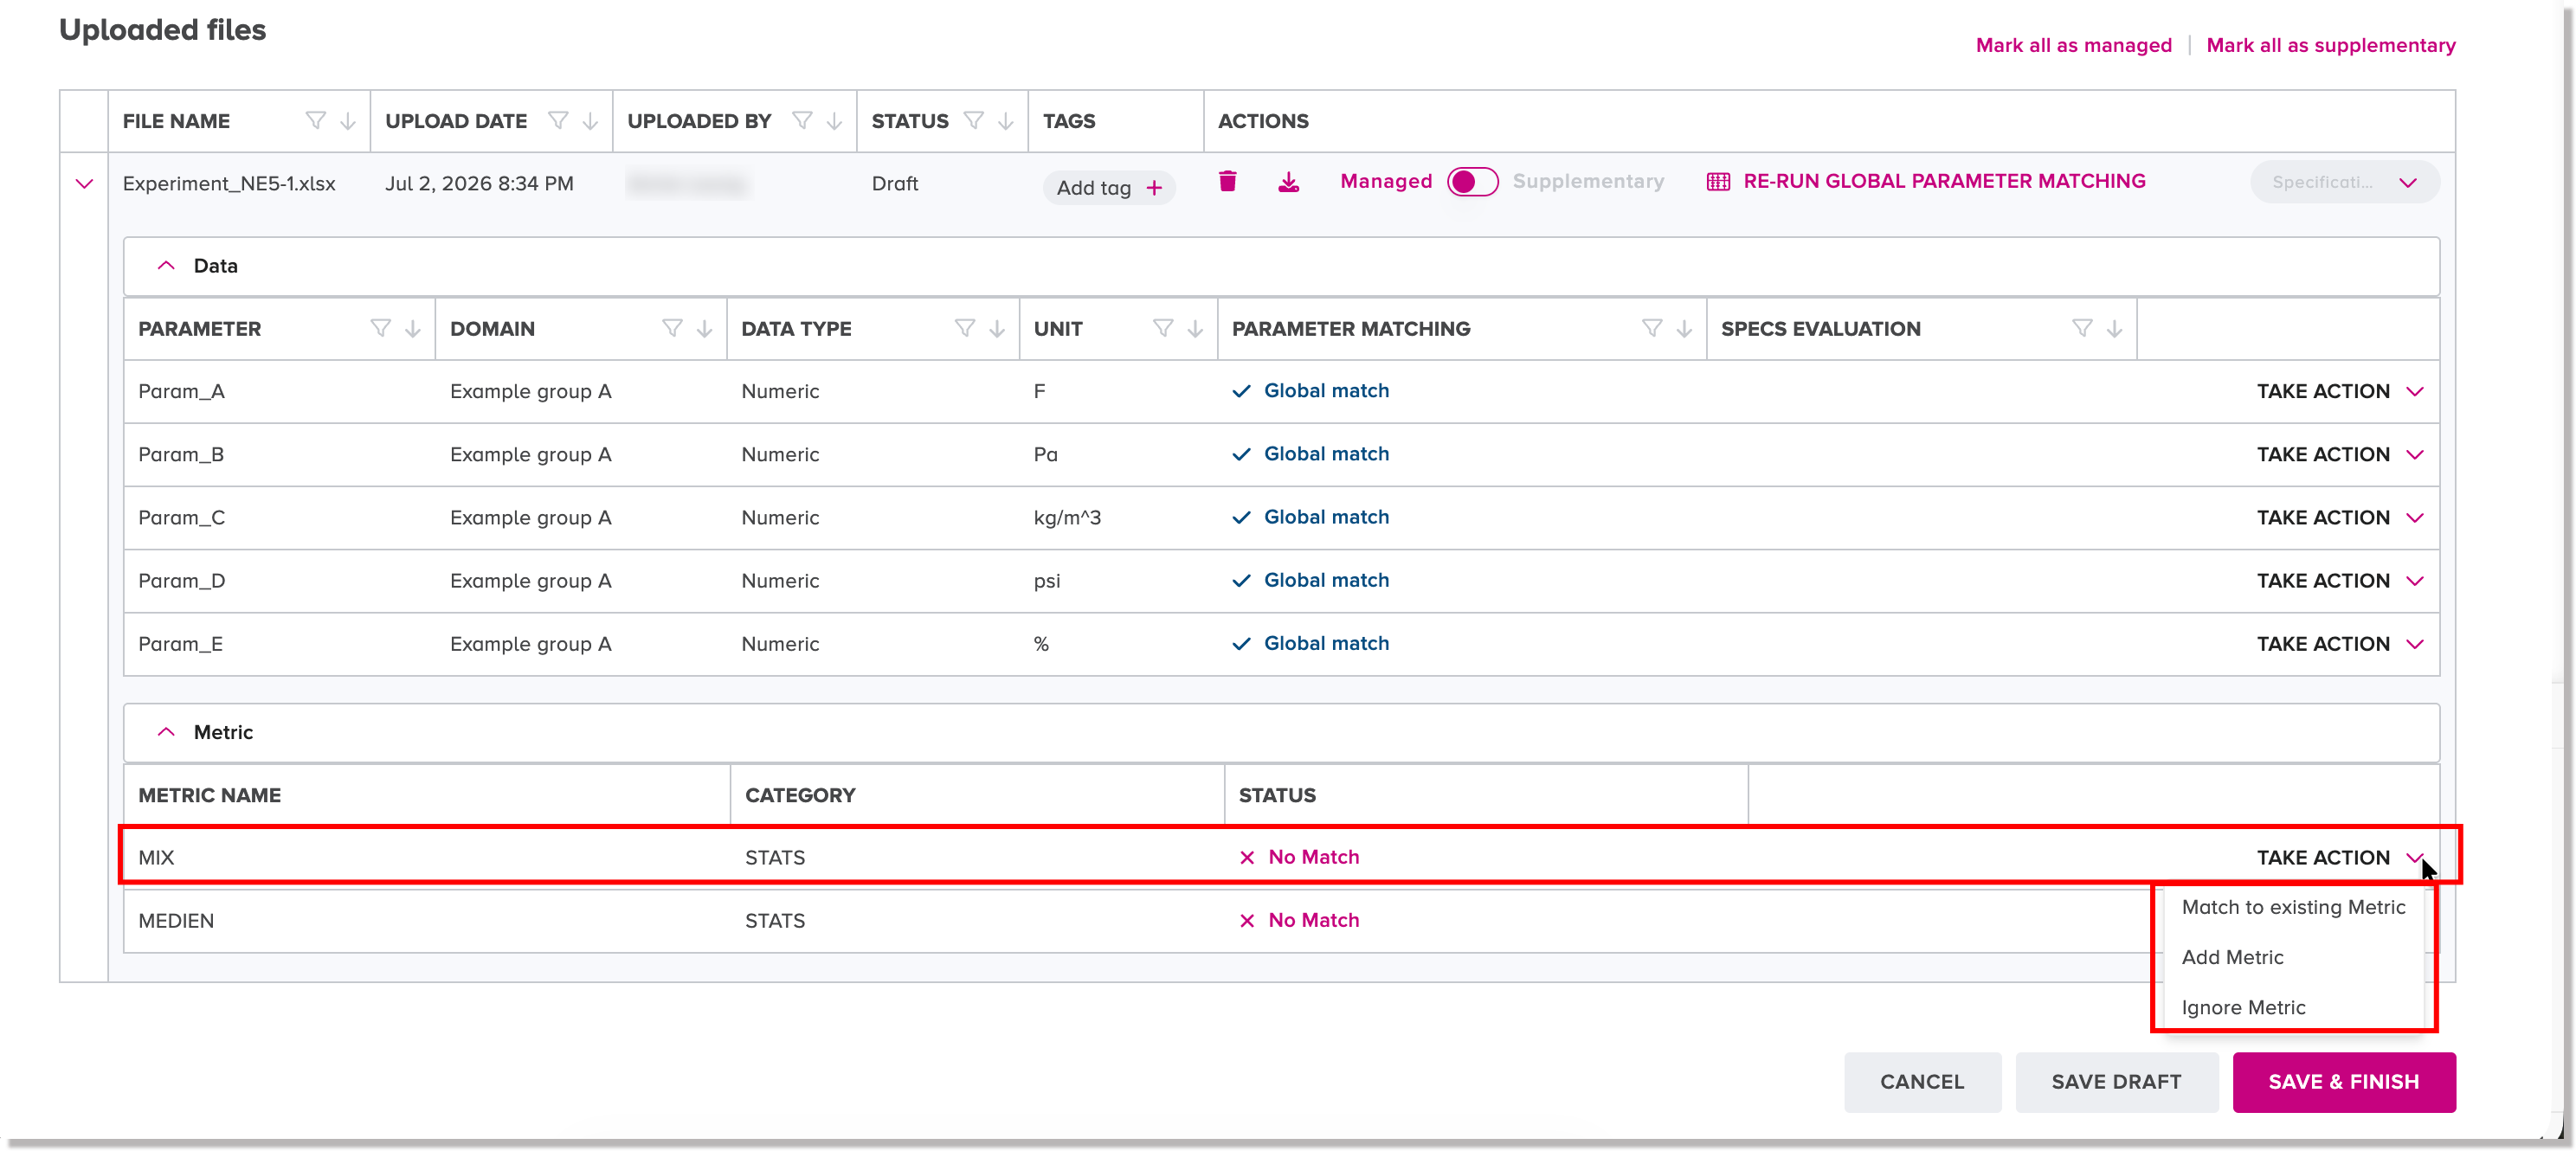Filter the Uploaded By column

pos(802,121)
